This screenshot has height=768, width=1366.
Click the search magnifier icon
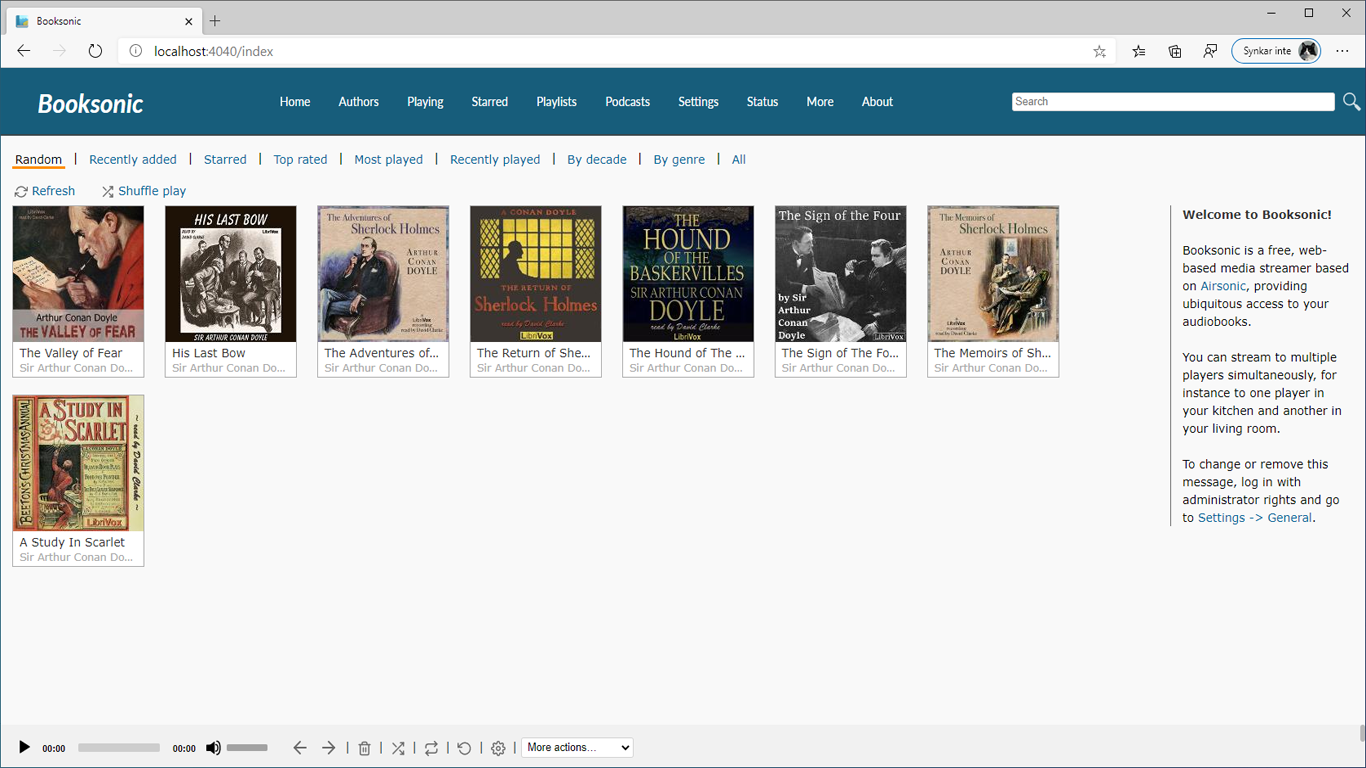coord(1351,101)
